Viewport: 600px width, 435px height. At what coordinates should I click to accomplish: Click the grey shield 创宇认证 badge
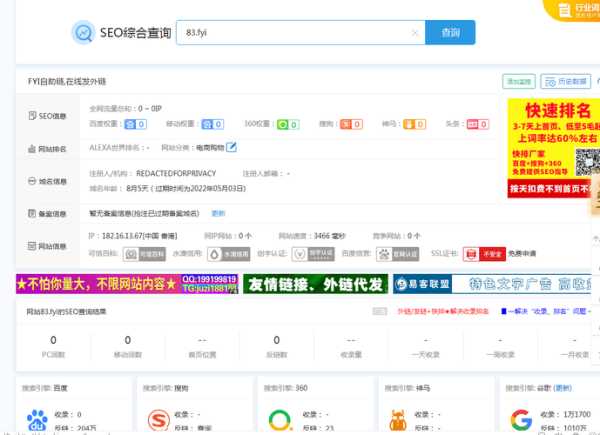point(313,254)
